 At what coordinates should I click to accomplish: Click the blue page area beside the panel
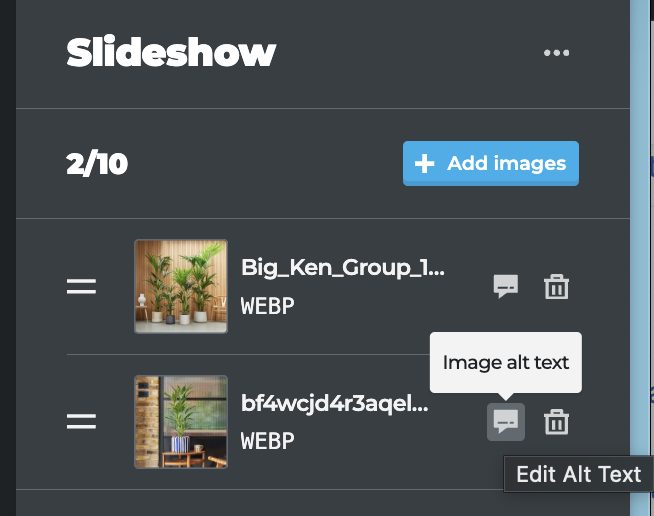639,258
